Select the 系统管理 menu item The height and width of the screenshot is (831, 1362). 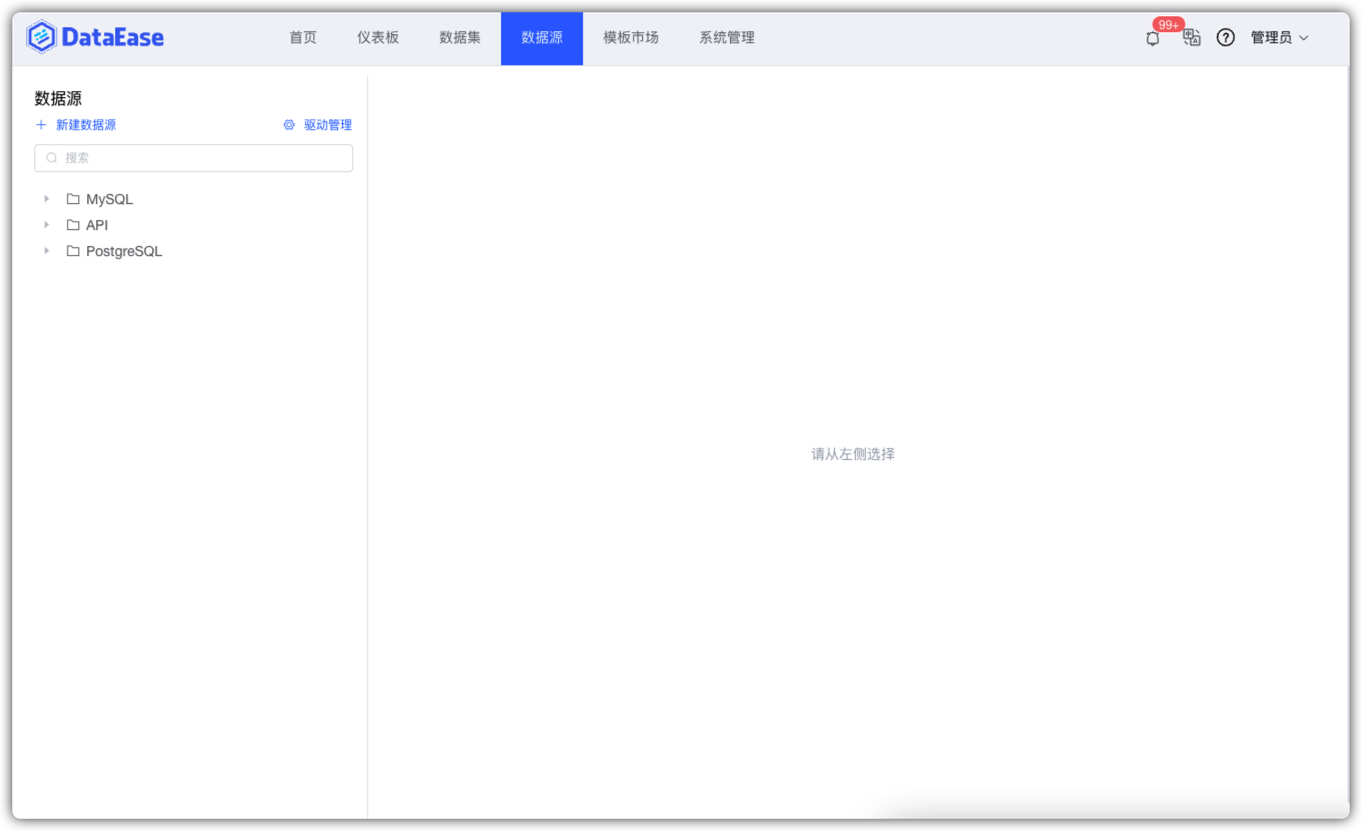click(727, 37)
